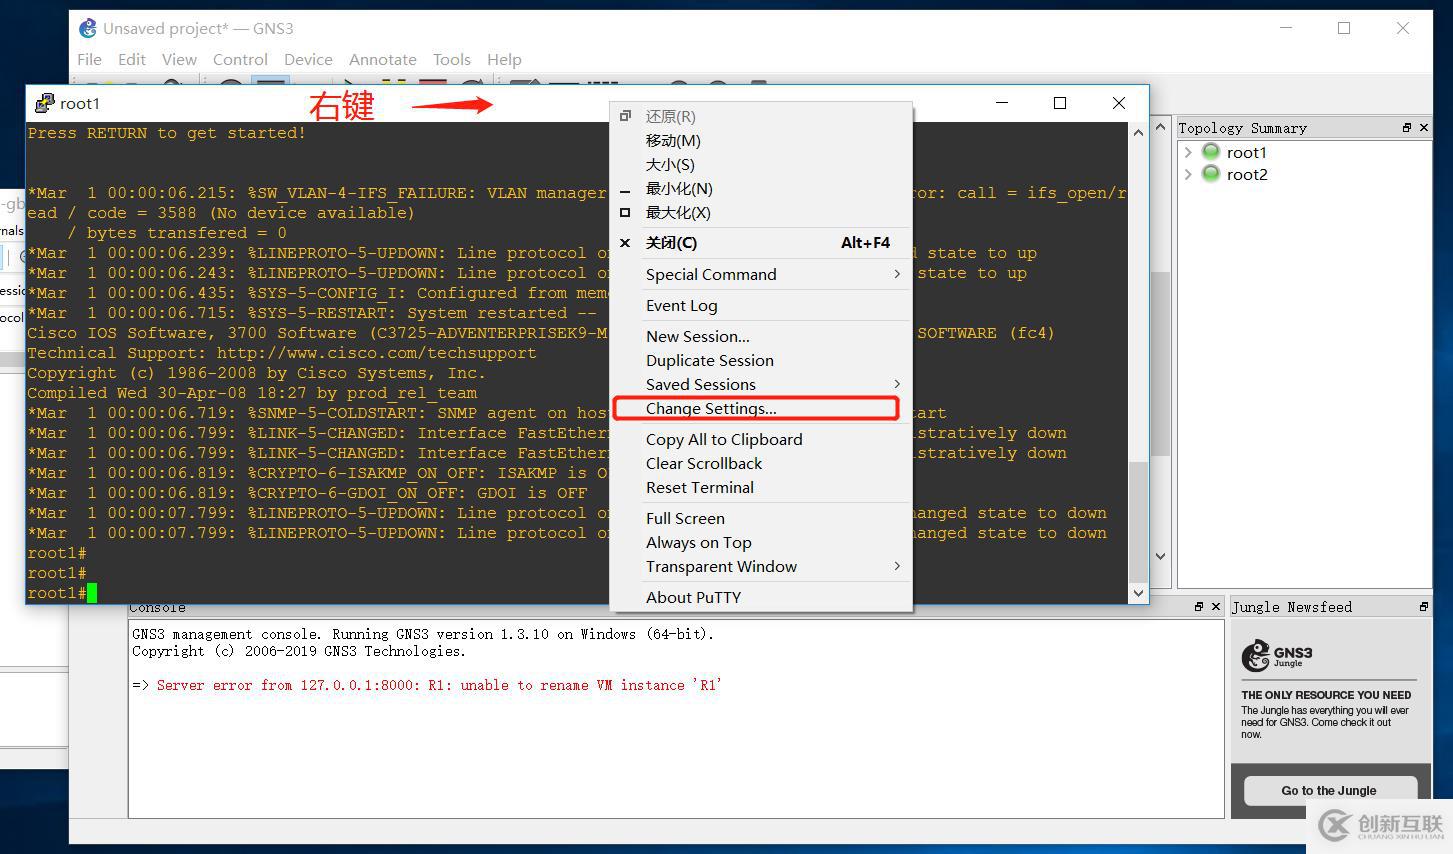Toggle Full Screen from context menu

tap(761, 518)
